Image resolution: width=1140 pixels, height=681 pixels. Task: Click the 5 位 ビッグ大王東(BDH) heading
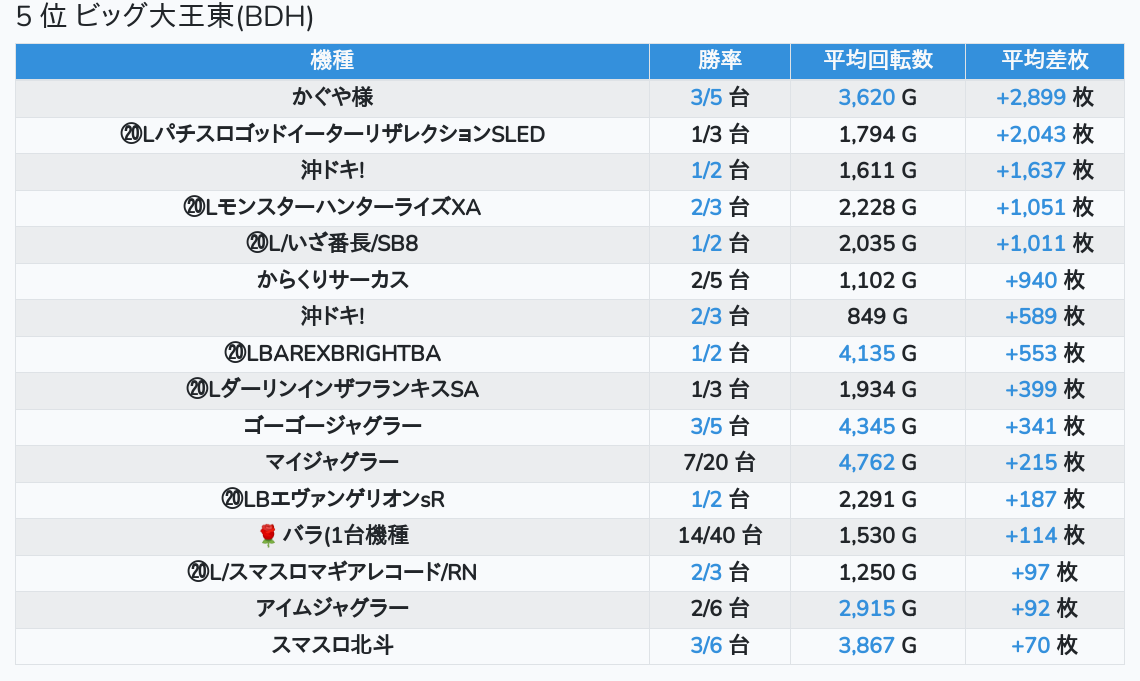click(165, 18)
